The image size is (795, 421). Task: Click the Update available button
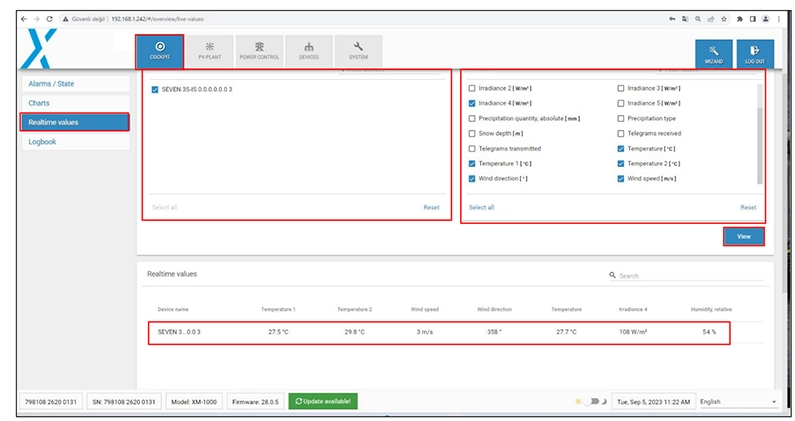[323, 401]
